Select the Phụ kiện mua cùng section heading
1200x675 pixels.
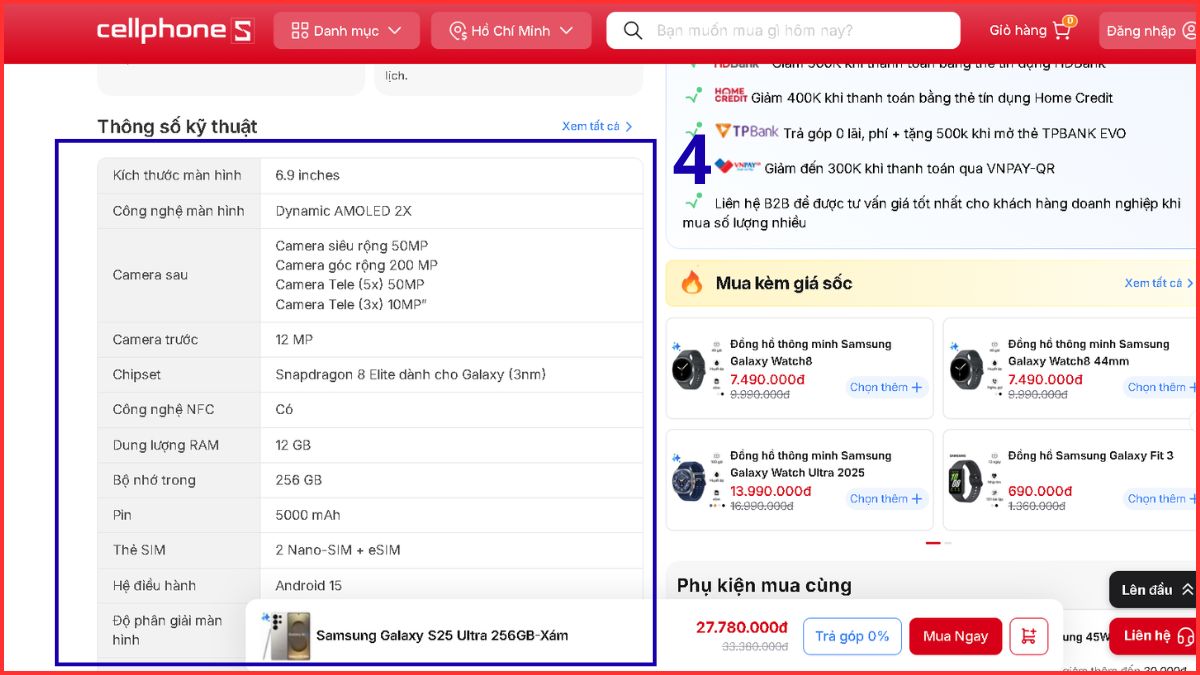766,585
